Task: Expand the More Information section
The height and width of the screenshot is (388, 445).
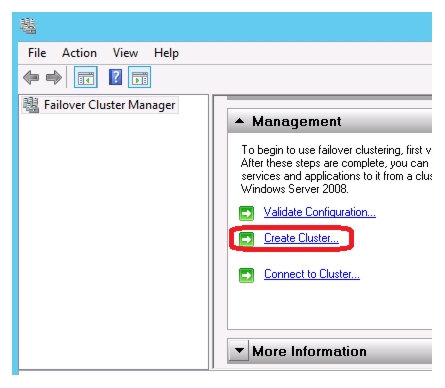Action: (239, 351)
